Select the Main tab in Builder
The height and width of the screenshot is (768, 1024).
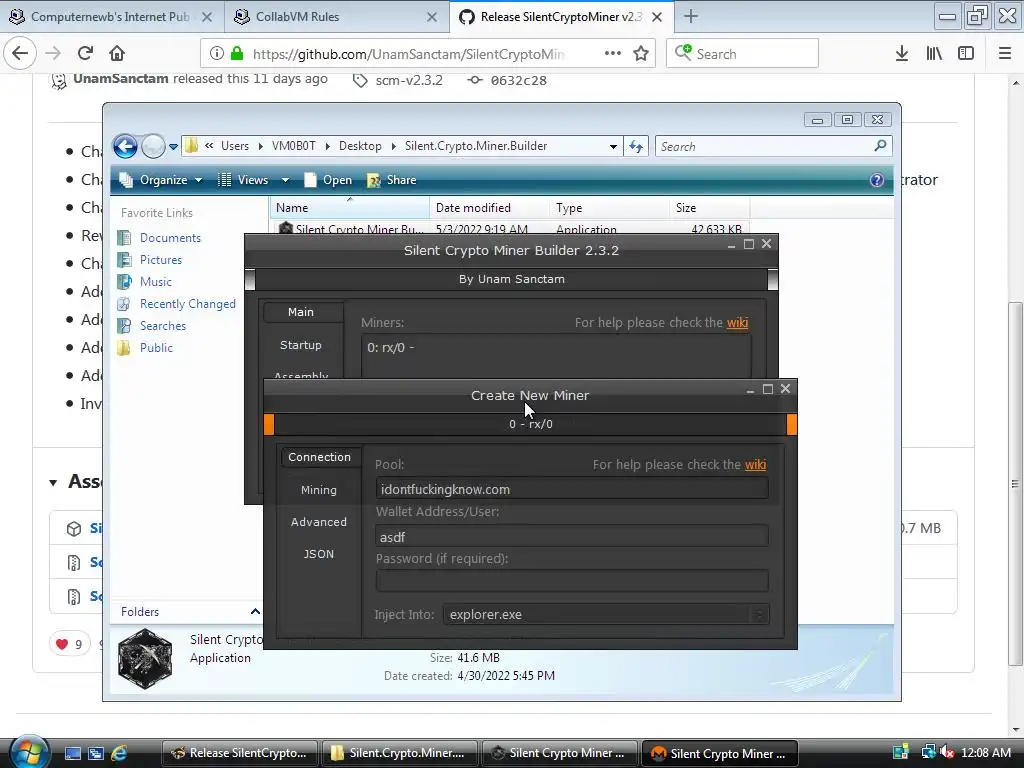click(x=301, y=312)
